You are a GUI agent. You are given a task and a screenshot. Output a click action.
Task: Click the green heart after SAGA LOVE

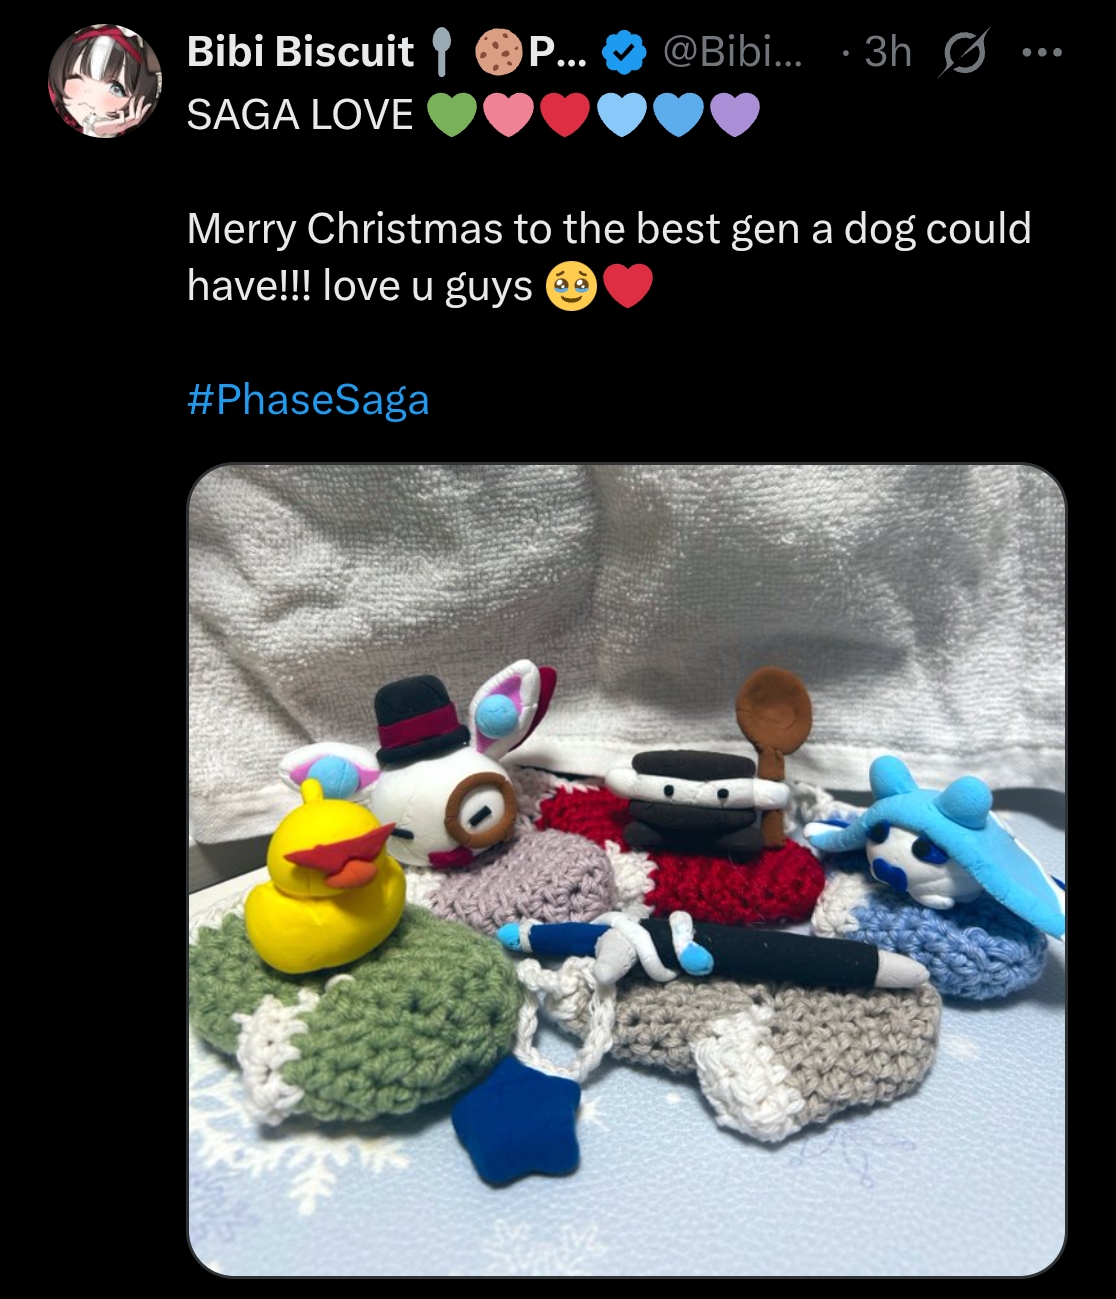pyautogui.click(x=452, y=115)
